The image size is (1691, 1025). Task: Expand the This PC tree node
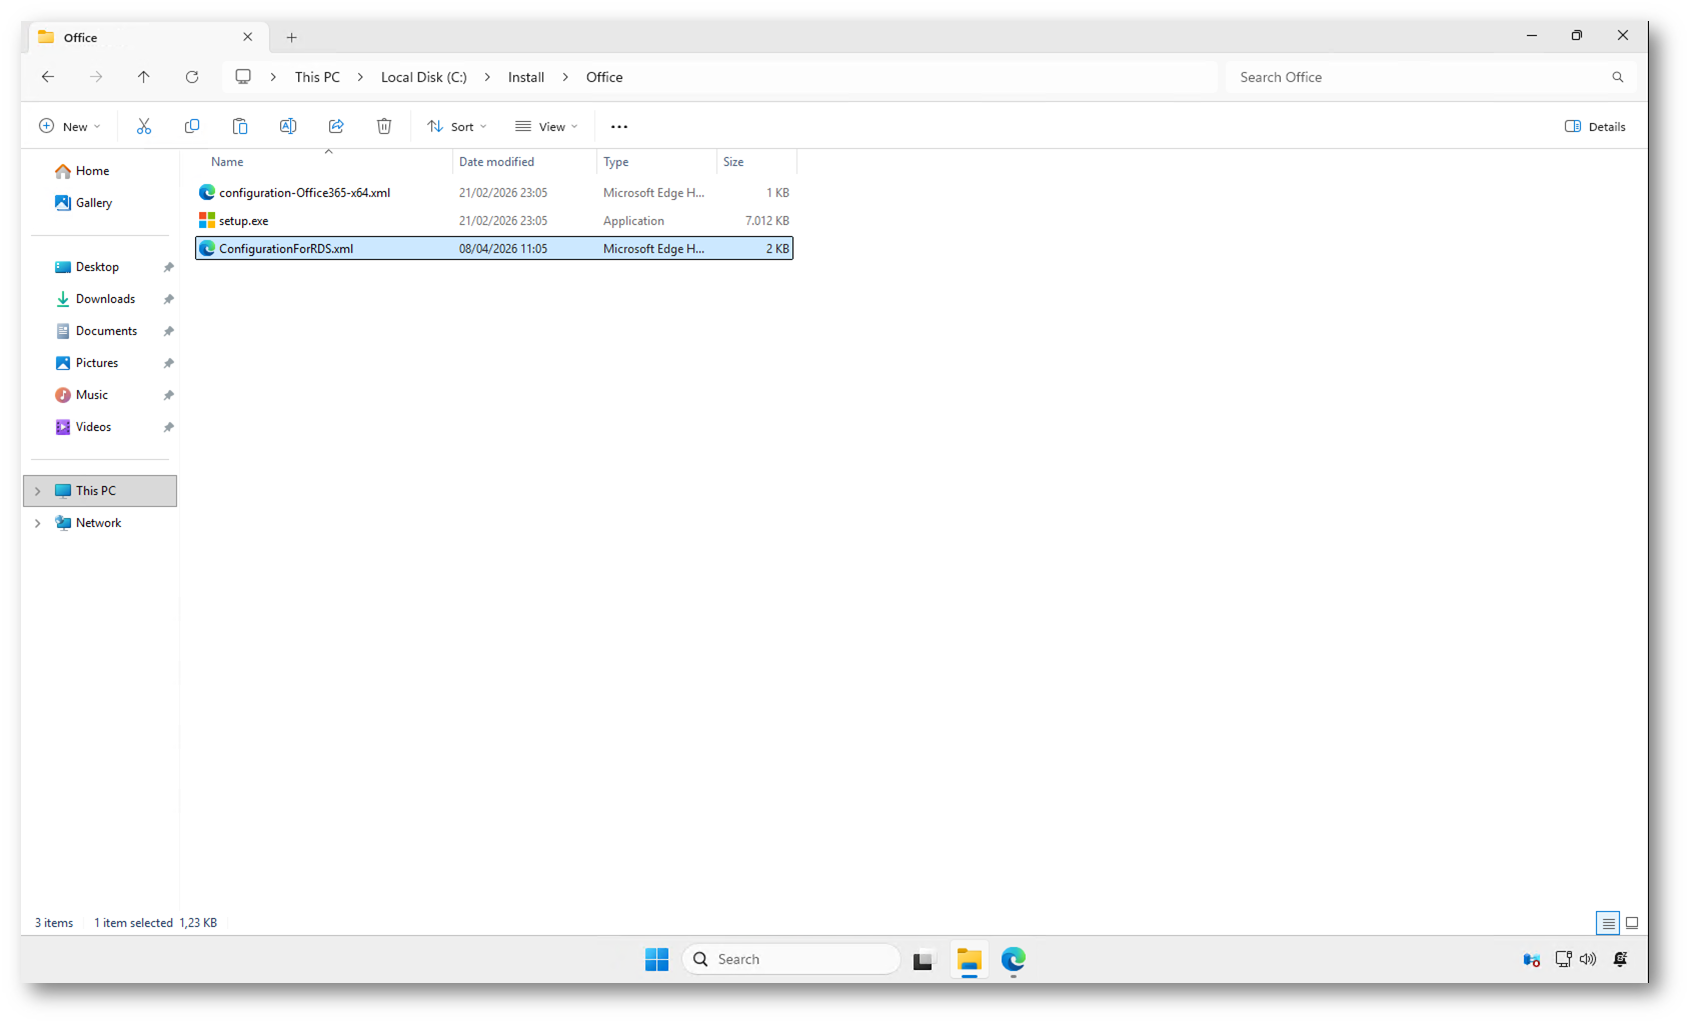[x=38, y=491]
